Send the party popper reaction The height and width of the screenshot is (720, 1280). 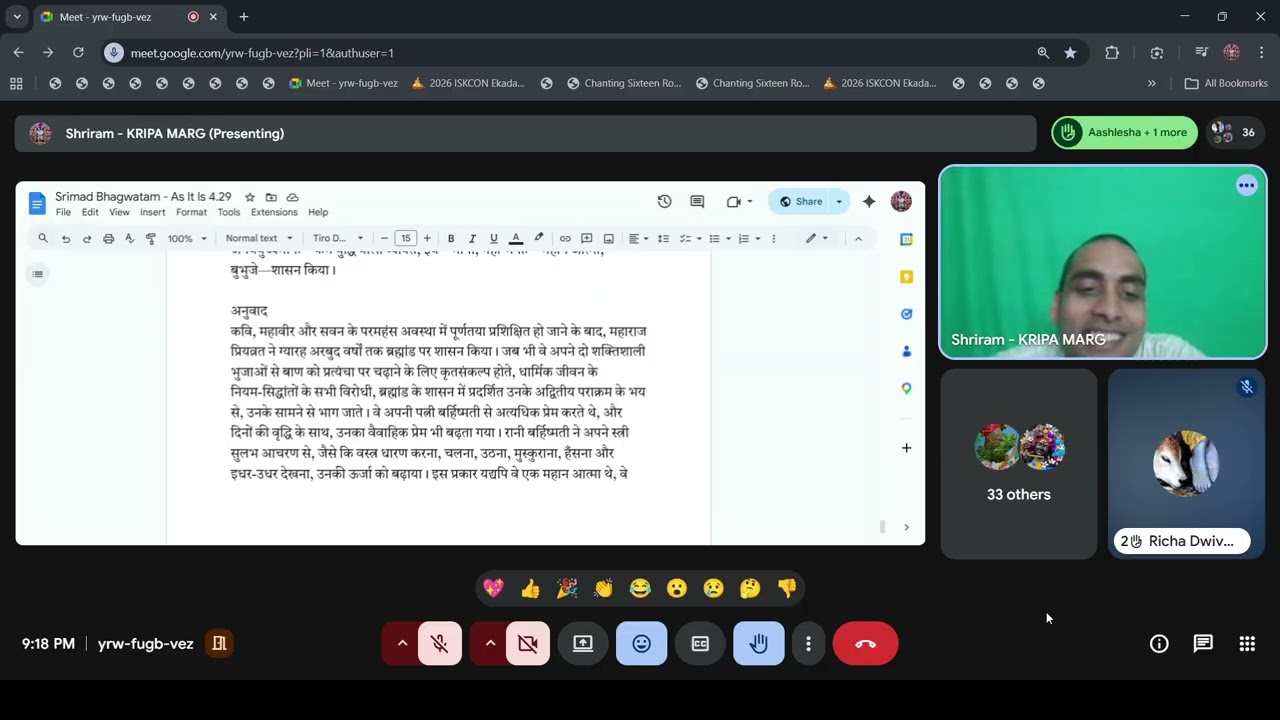(567, 589)
